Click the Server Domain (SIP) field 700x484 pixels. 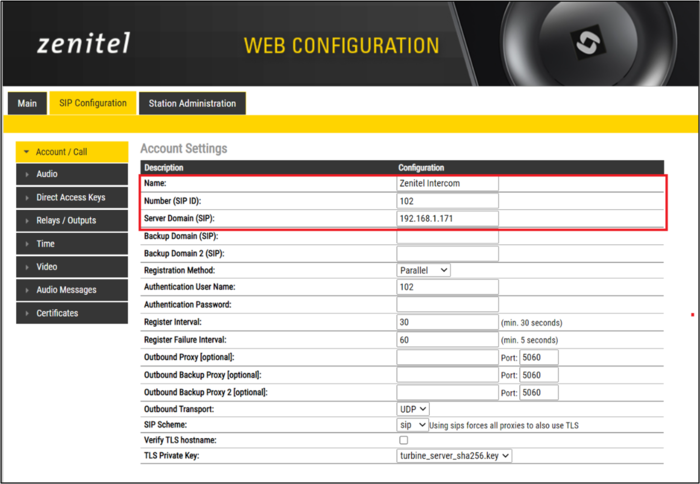[447, 218]
